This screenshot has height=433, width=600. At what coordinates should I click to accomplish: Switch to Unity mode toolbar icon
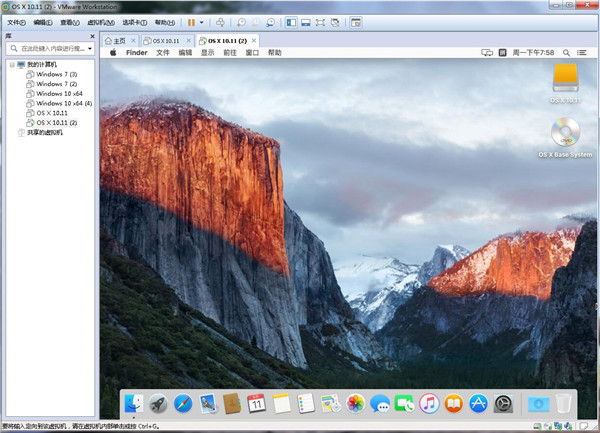pyautogui.click(x=335, y=23)
